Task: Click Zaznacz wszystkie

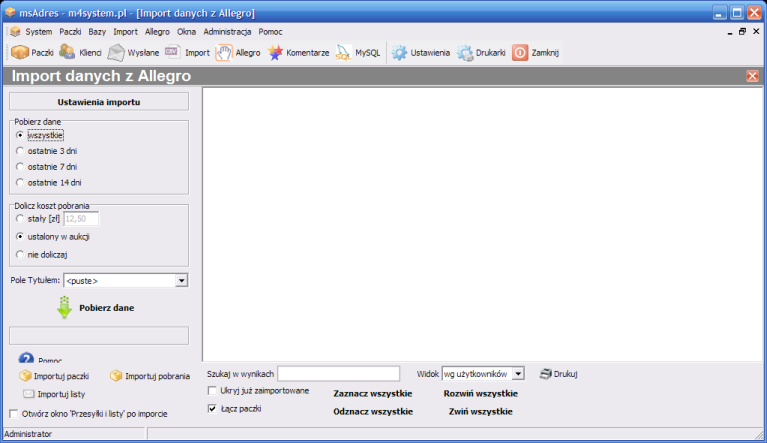Action: [373, 394]
